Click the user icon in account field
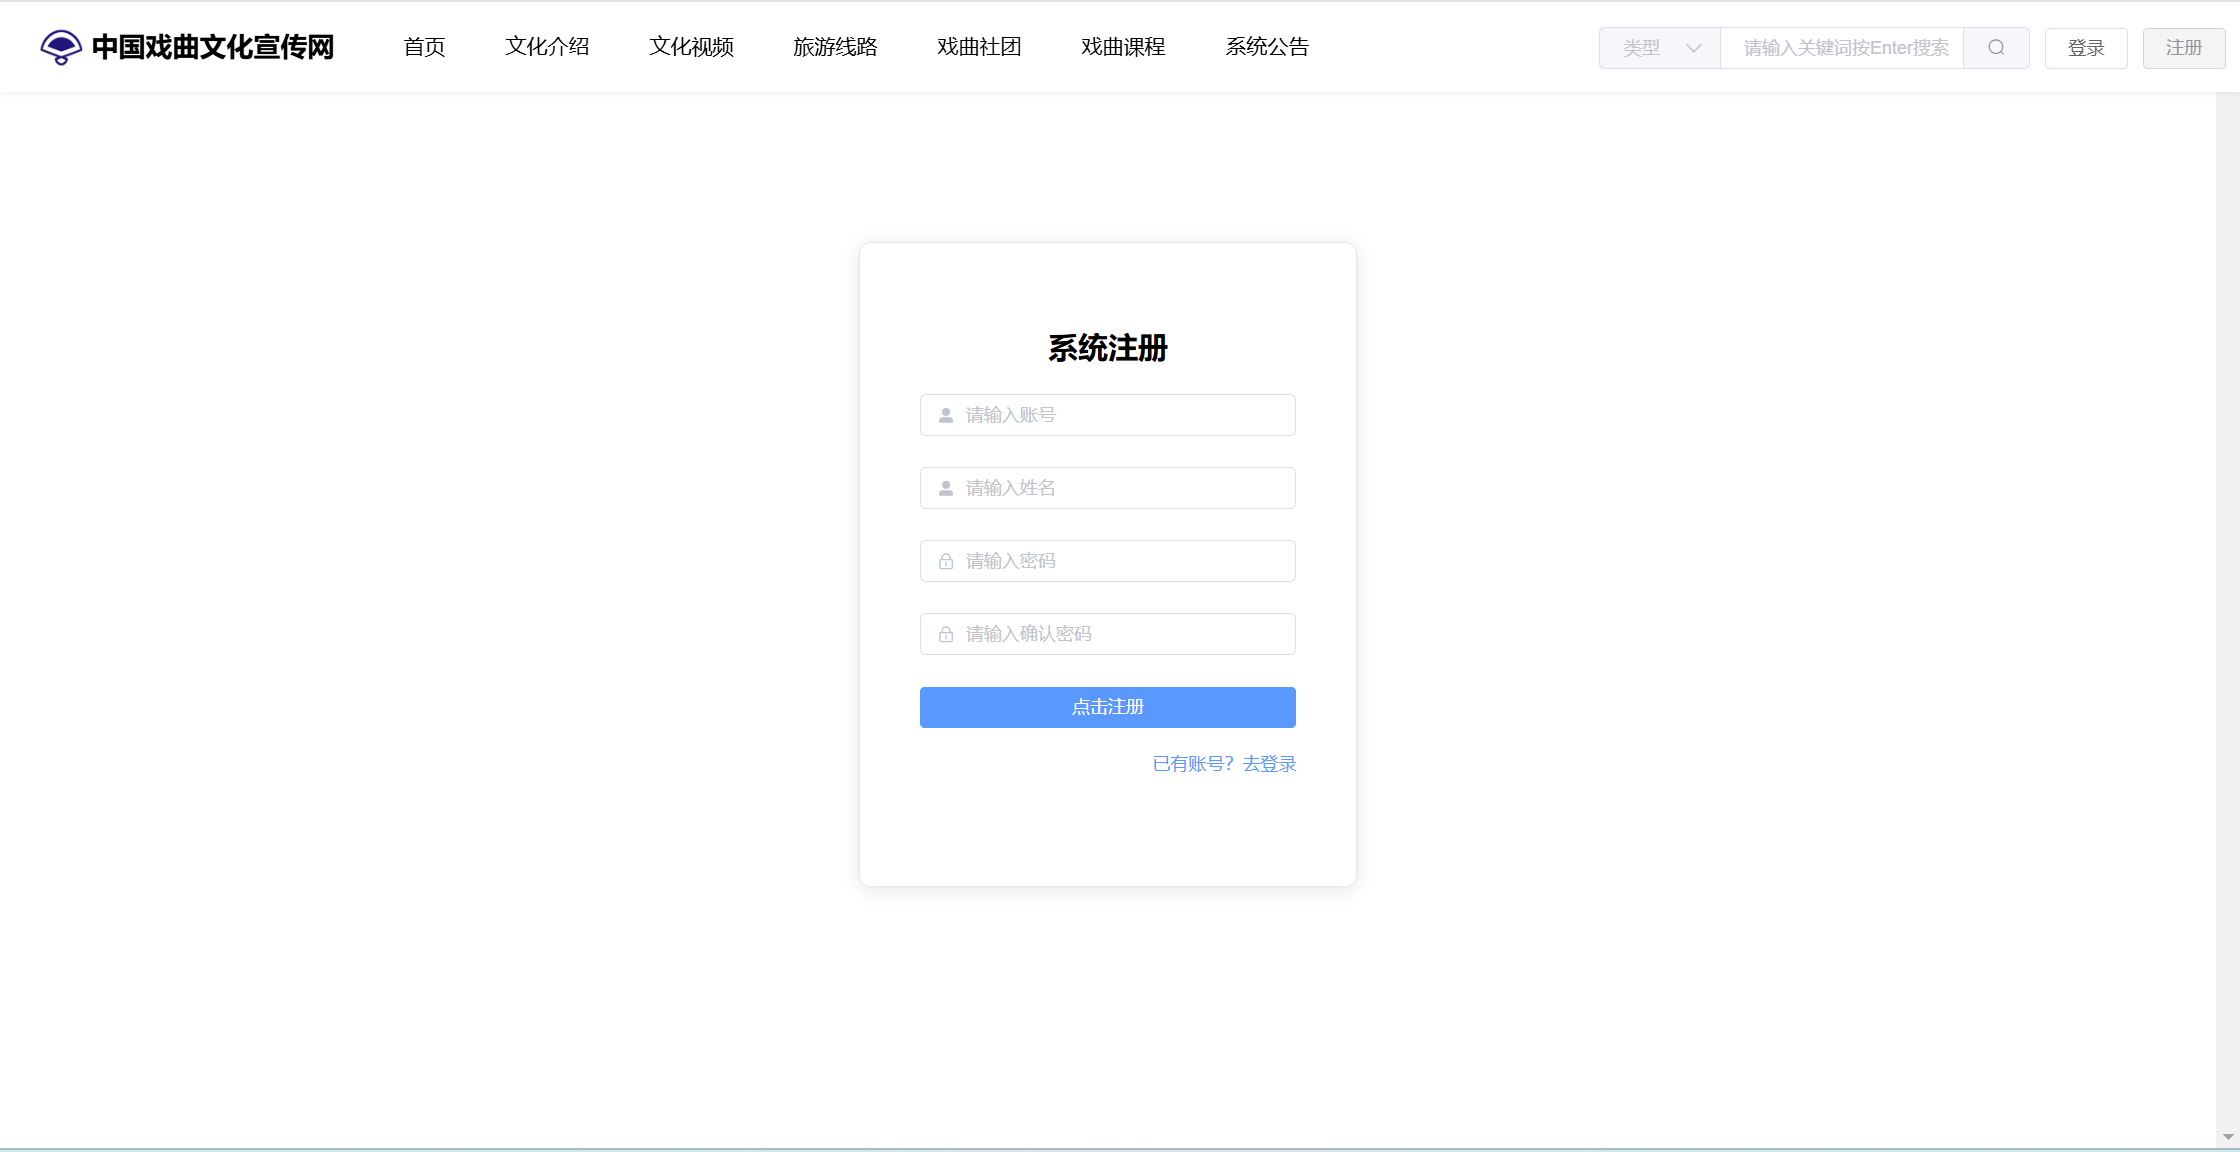 pos(946,415)
